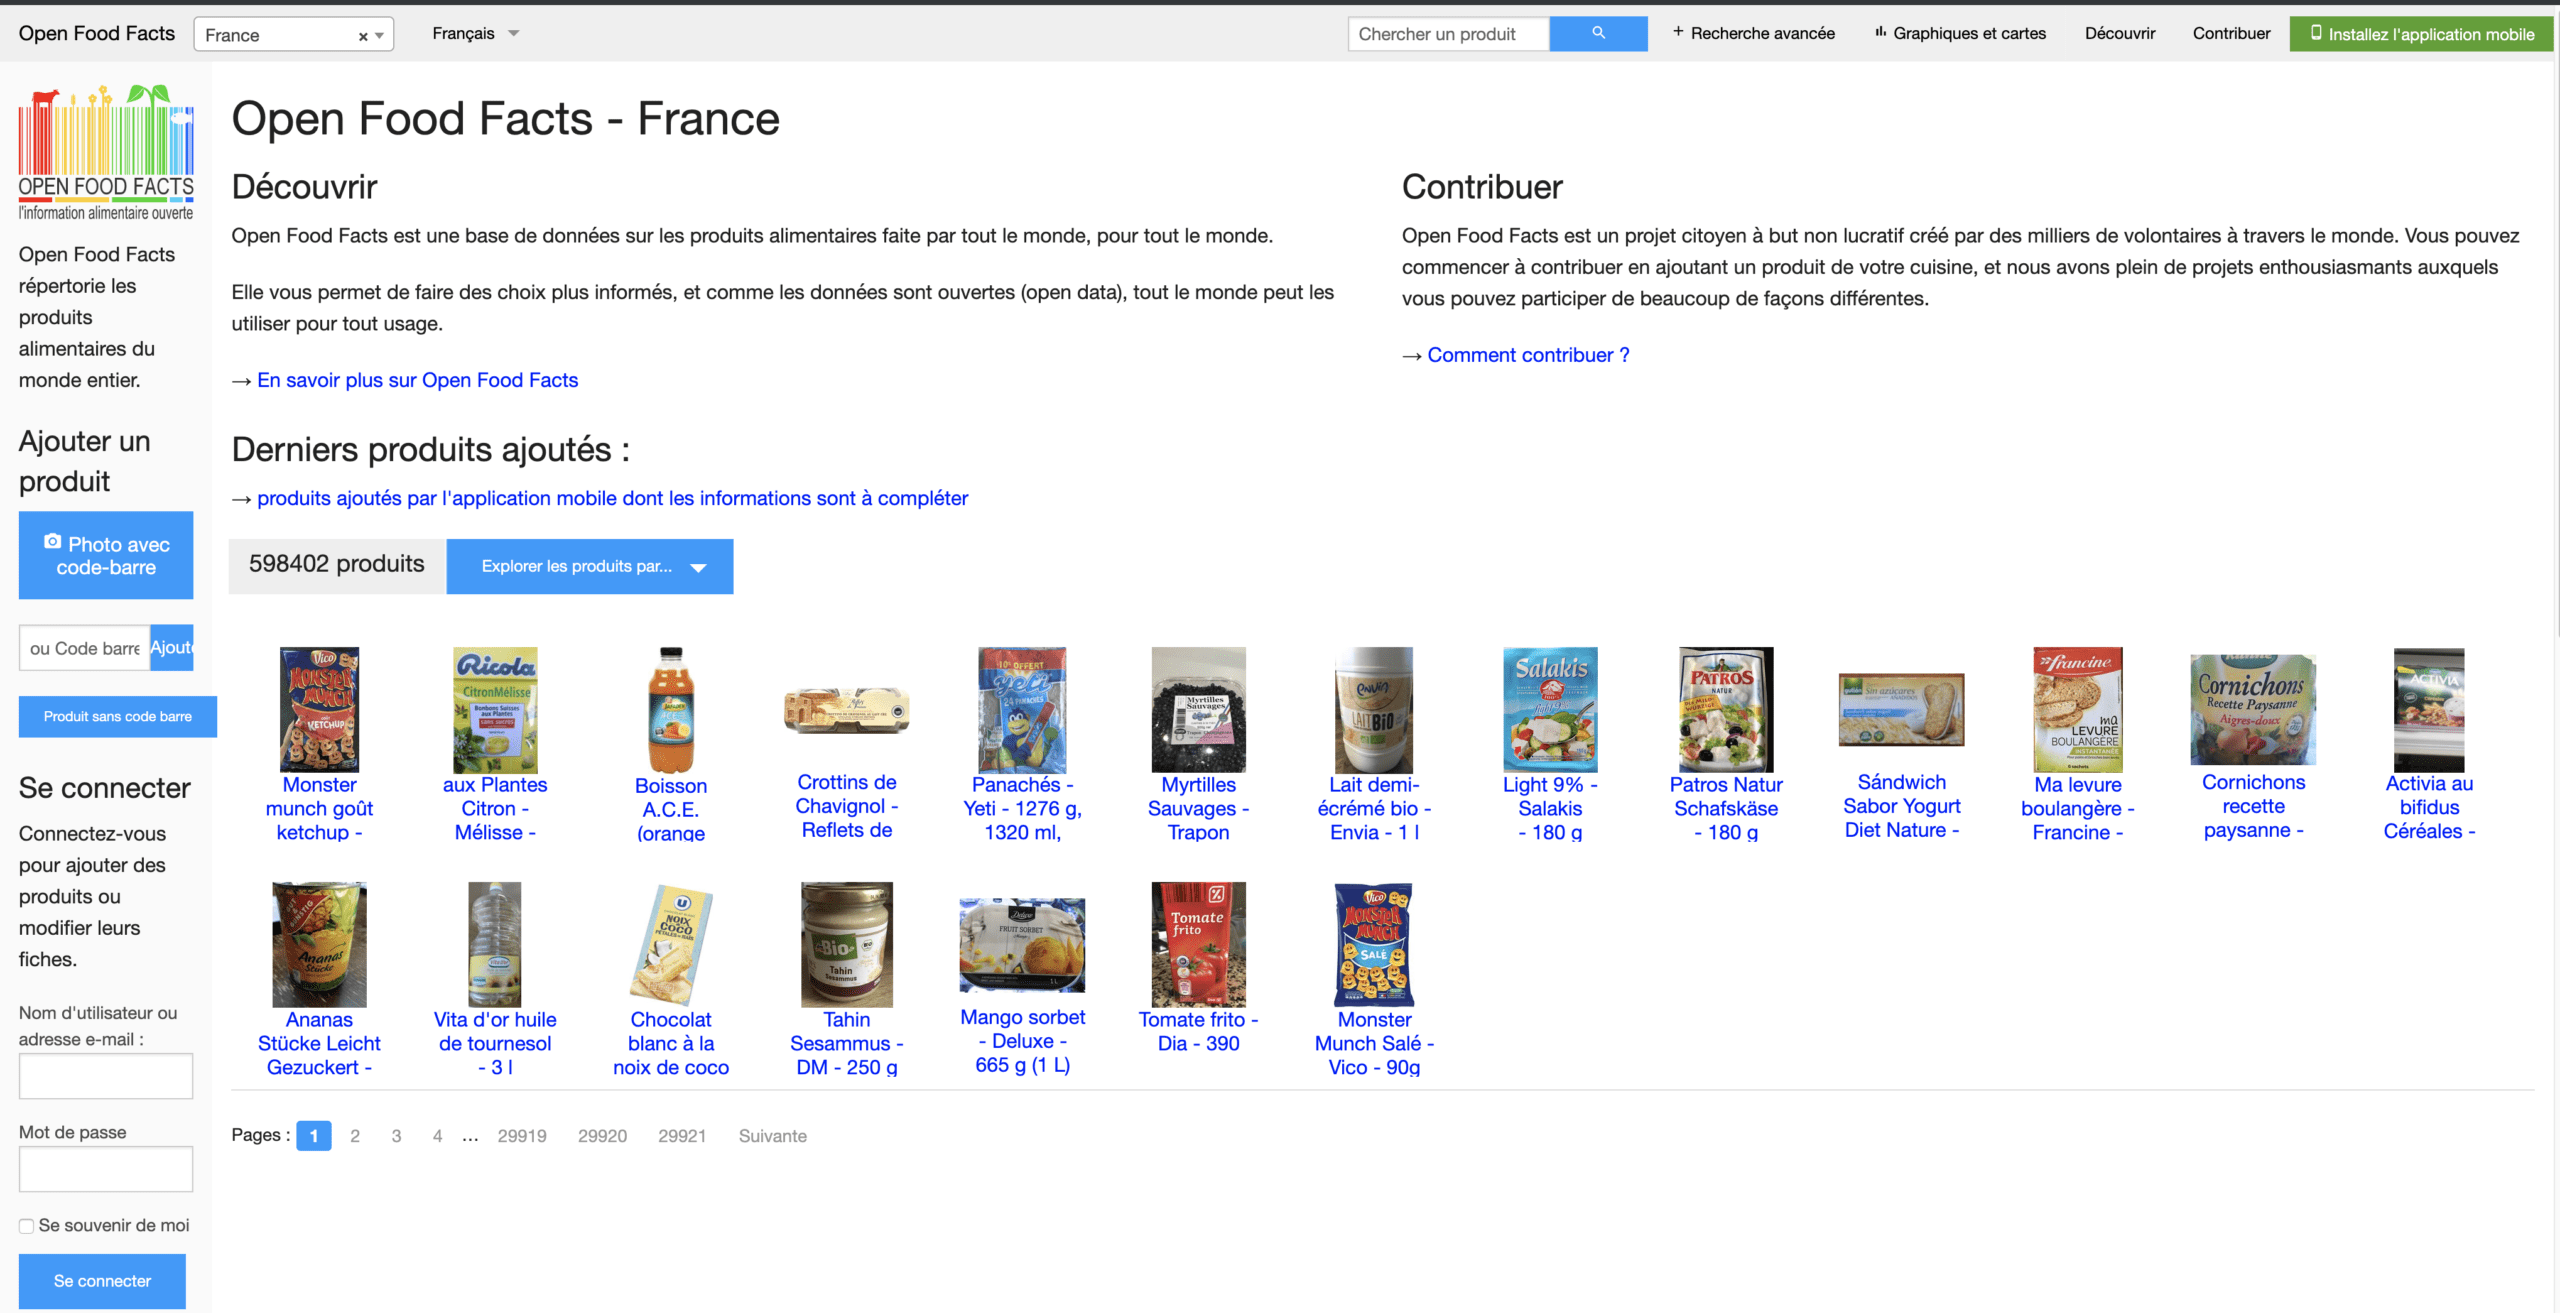Open Cornichons recette paysanne image
2560x1313 pixels.
(x=2253, y=710)
